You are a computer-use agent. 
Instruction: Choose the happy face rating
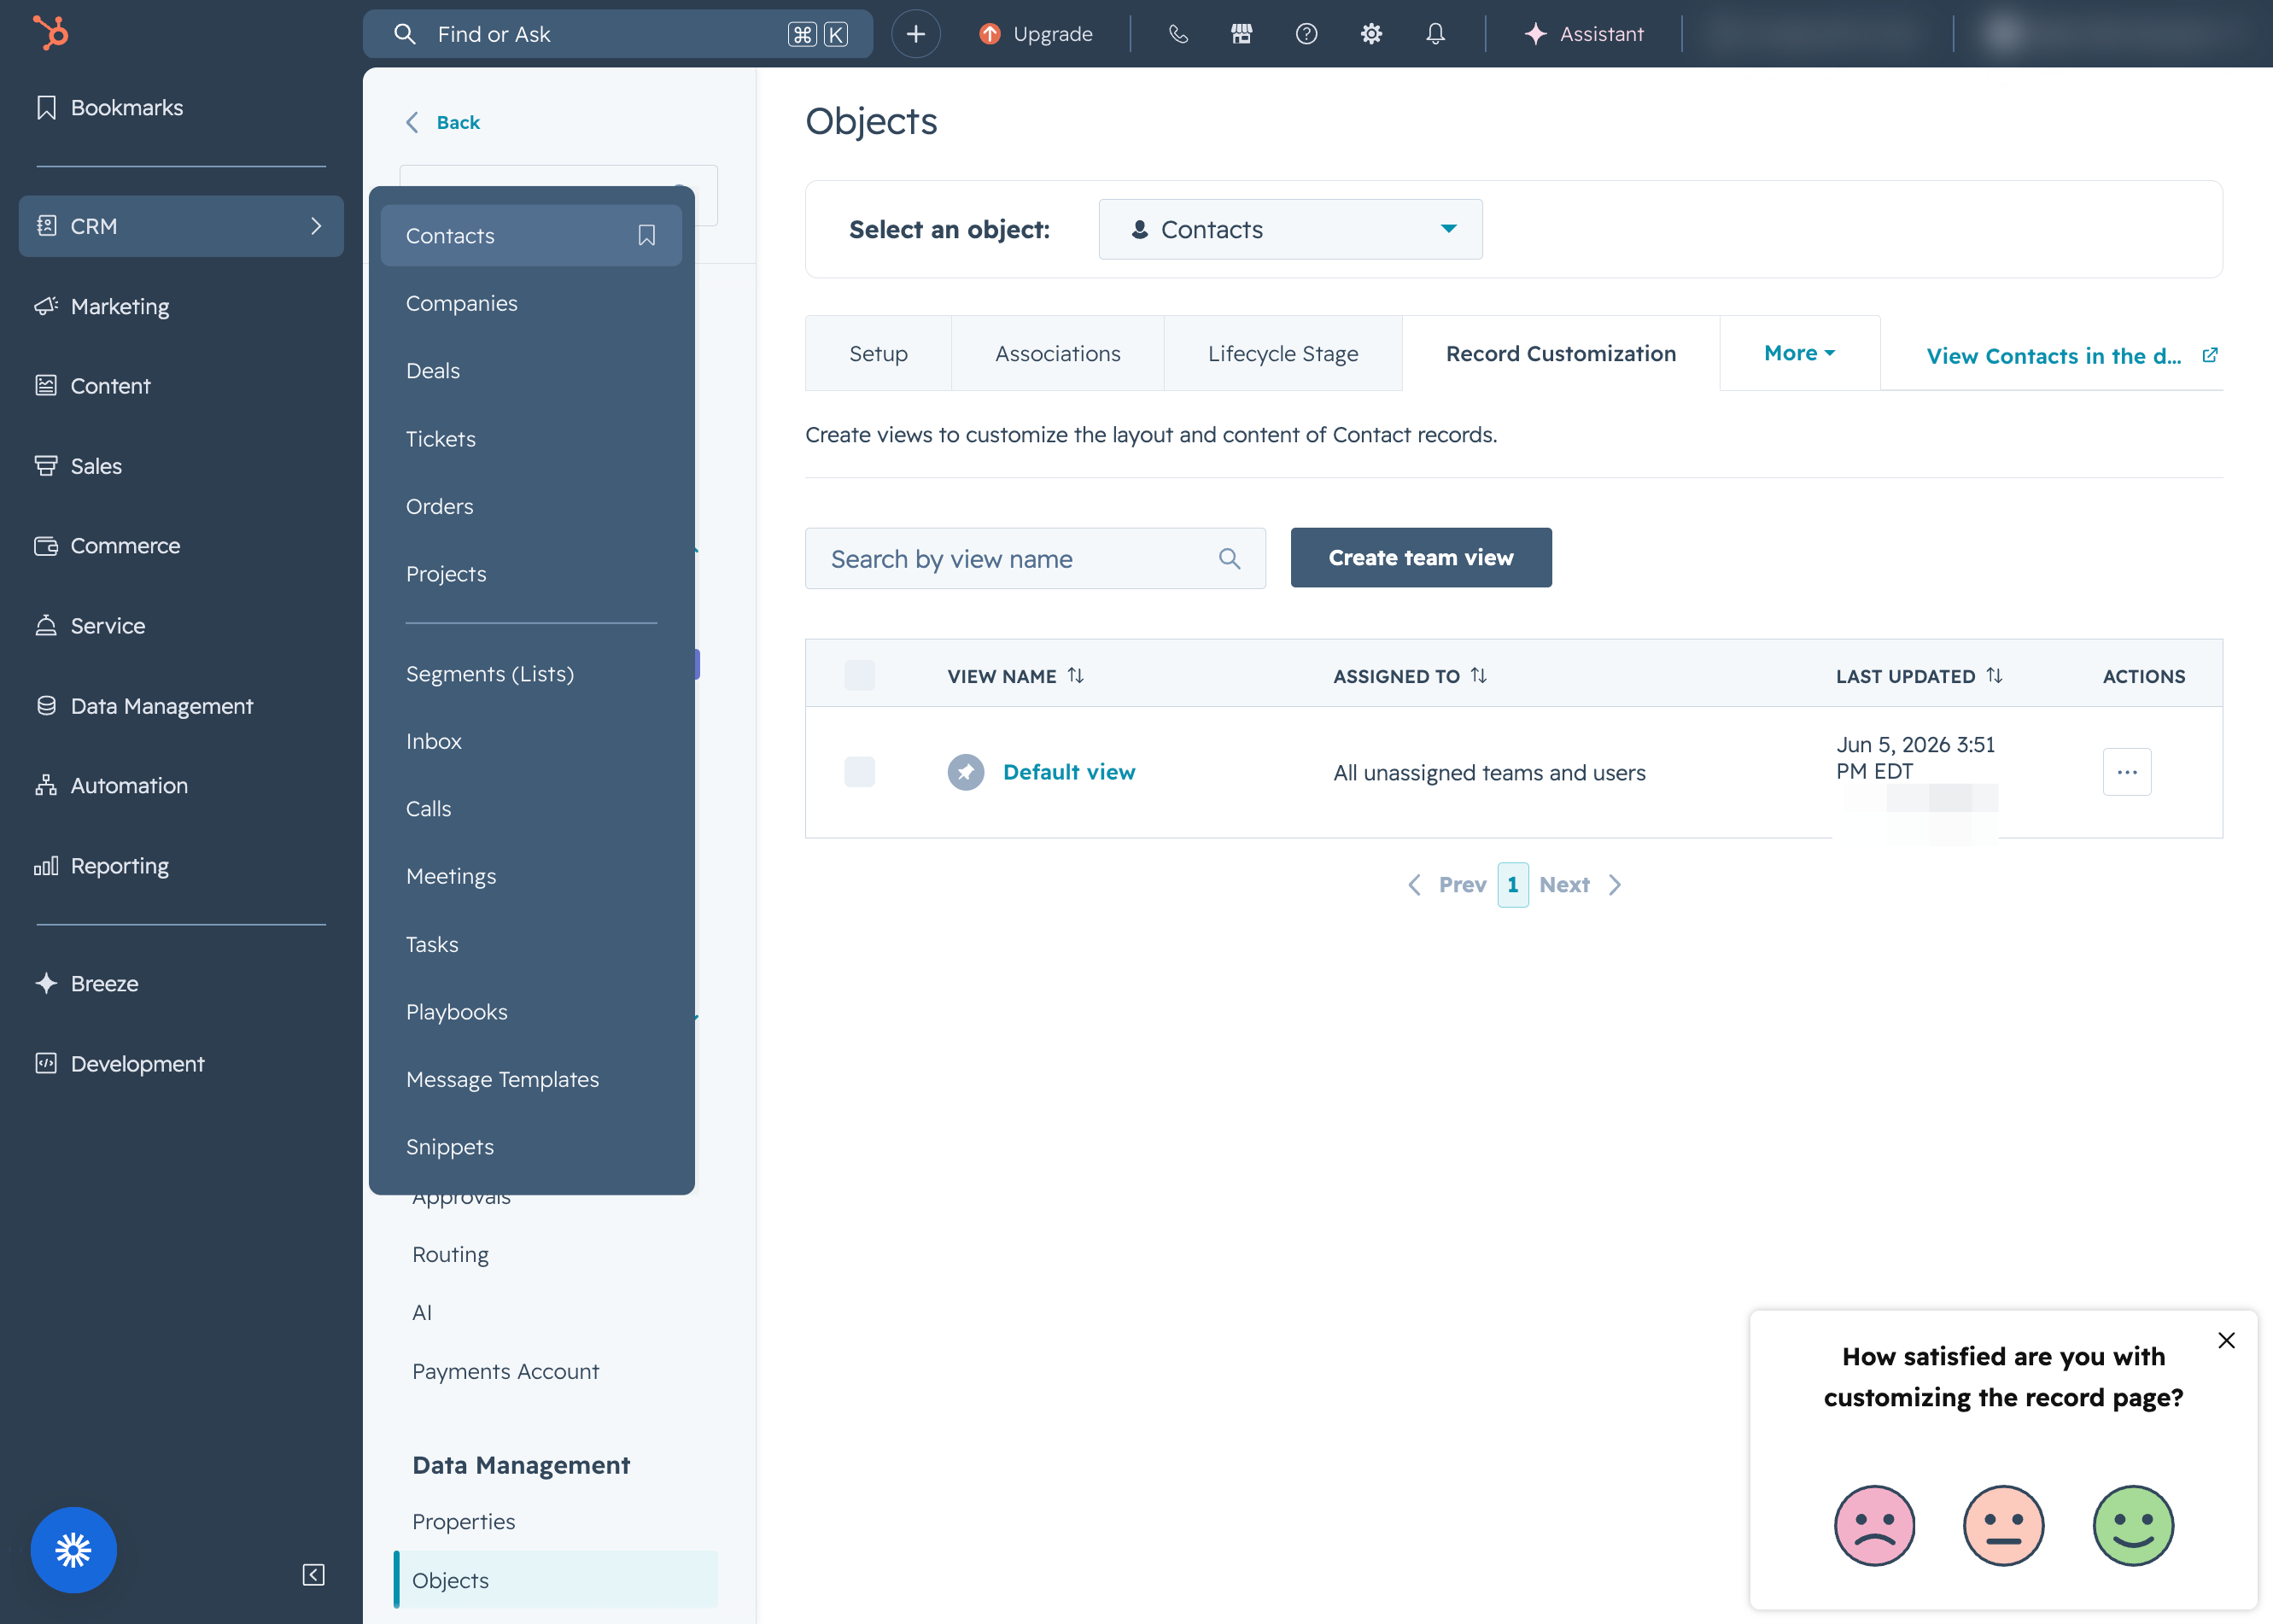[2133, 1525]
